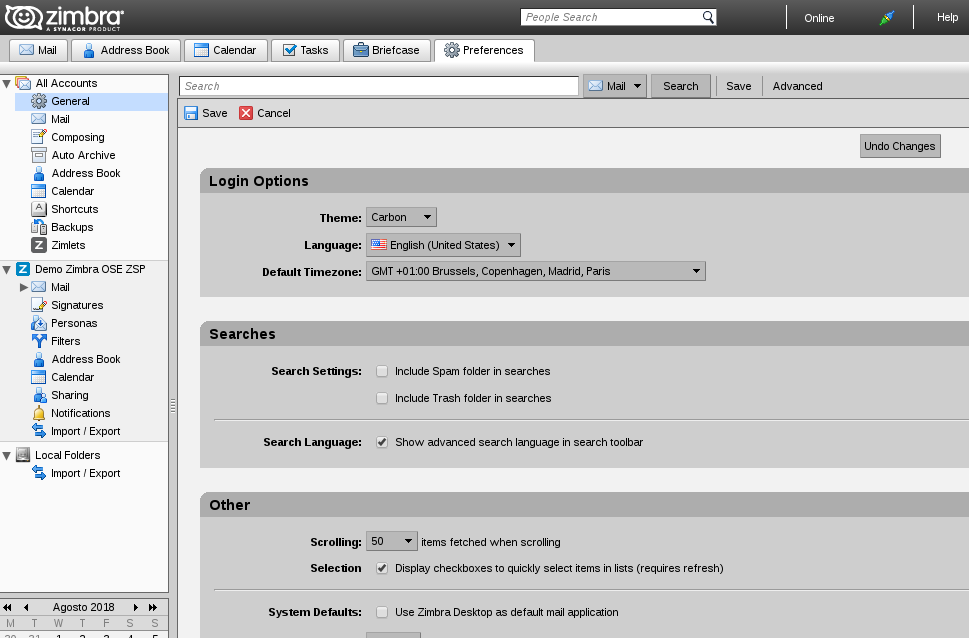Switch to the Calendar tab
Image resolution: width=969 pixels, height=638 pixels.
225,50
